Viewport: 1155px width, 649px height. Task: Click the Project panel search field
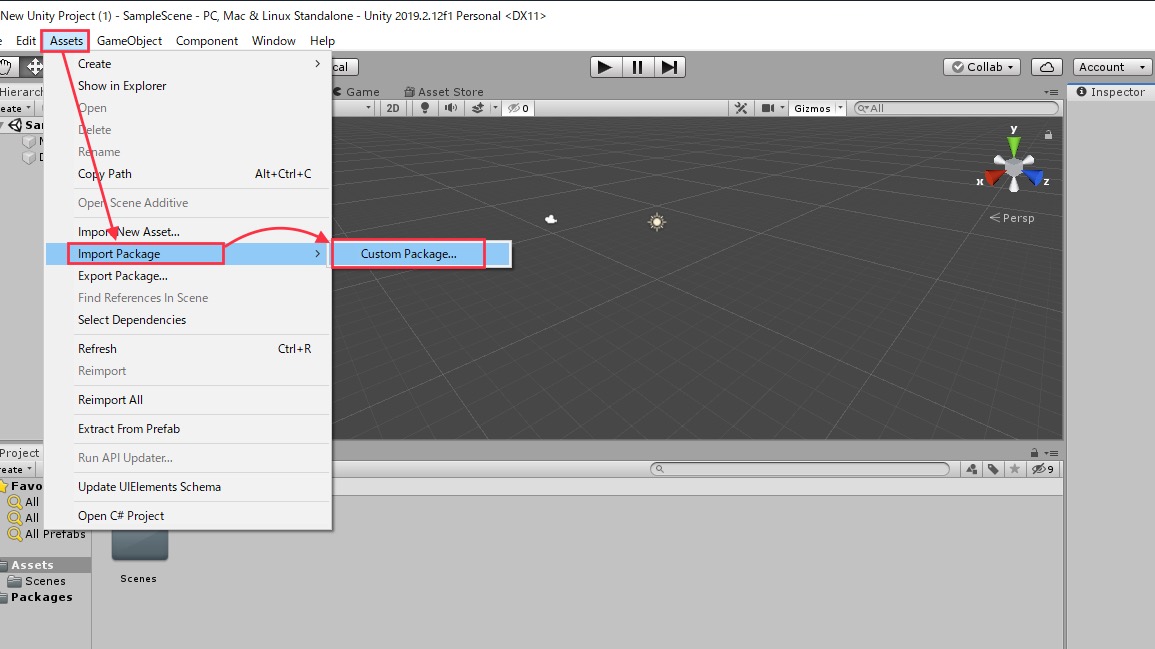(800, 469)
